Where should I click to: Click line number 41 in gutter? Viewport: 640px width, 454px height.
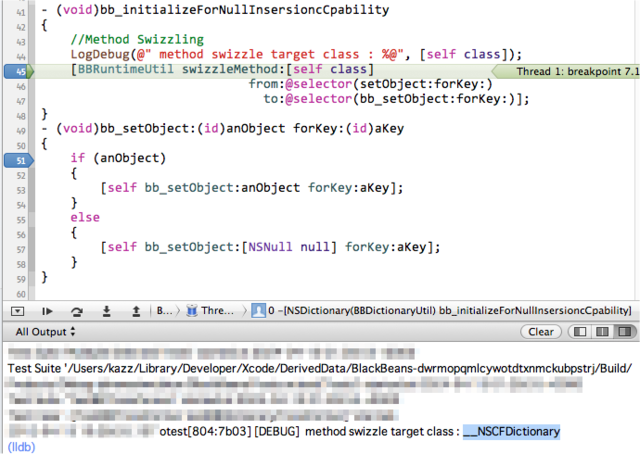(x=20, y=12)
